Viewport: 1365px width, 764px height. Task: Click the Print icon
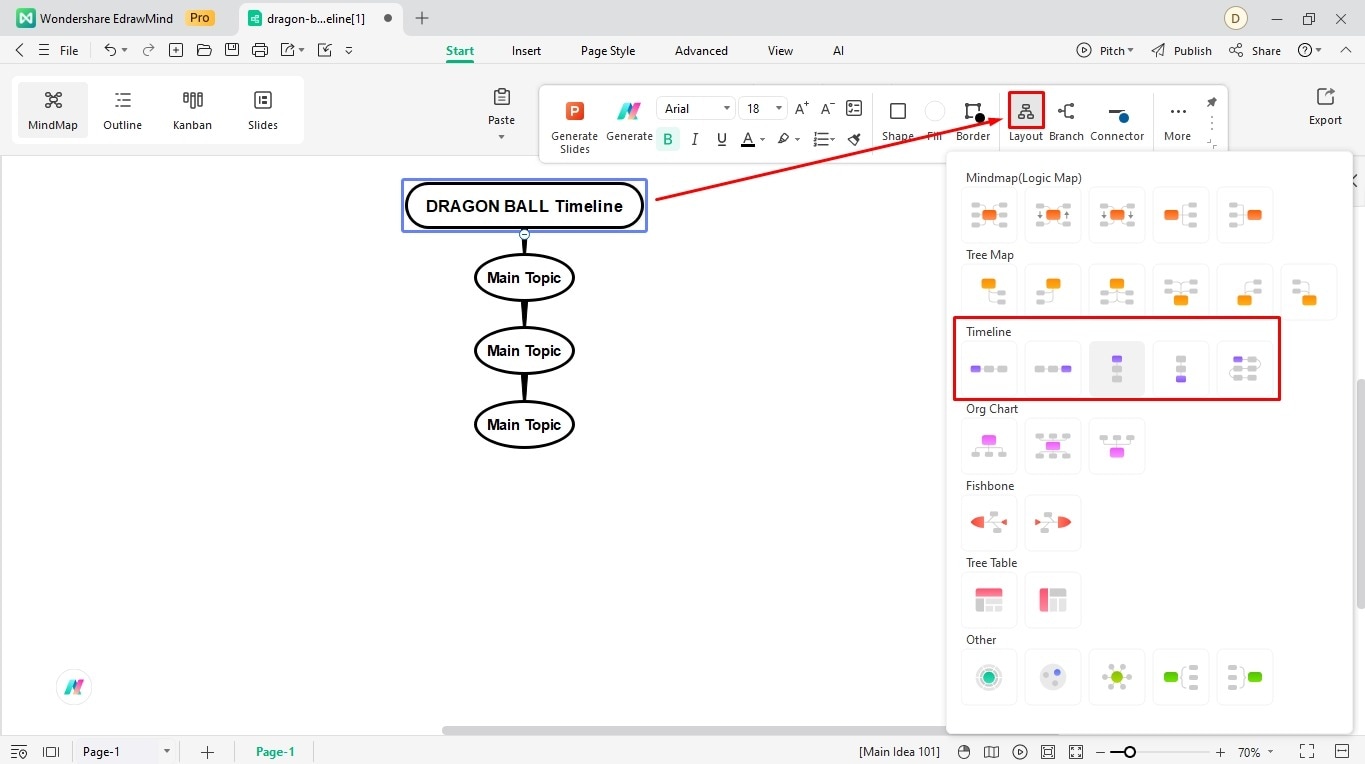pos(260,50)
